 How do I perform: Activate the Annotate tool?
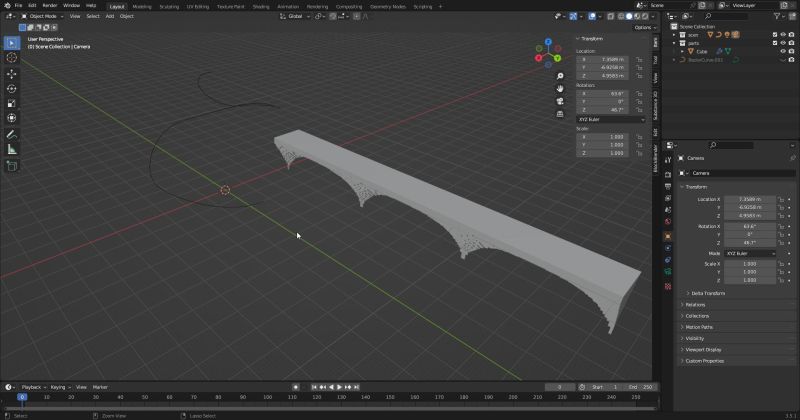(11, 135)
